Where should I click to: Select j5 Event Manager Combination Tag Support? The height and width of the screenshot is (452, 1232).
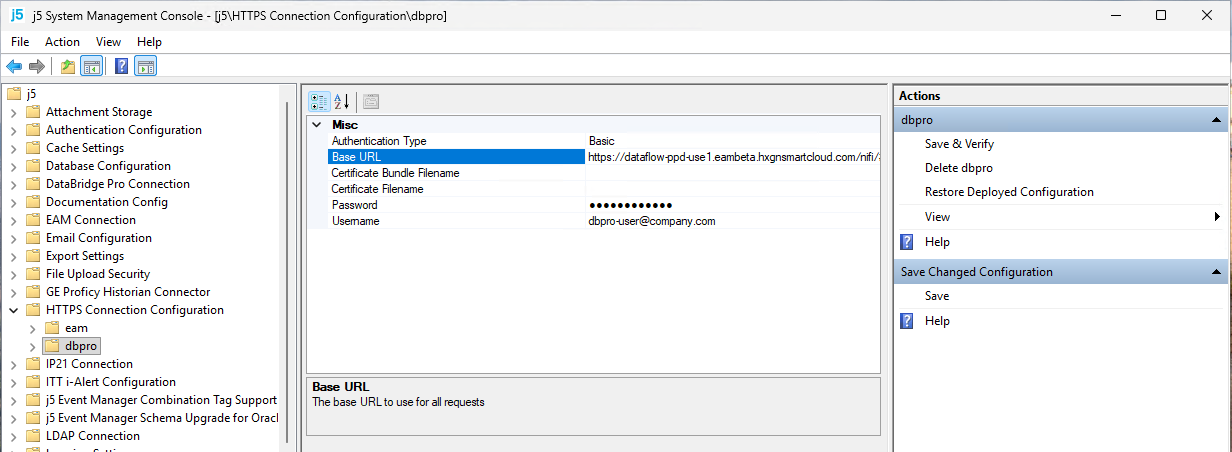(161, 400)
